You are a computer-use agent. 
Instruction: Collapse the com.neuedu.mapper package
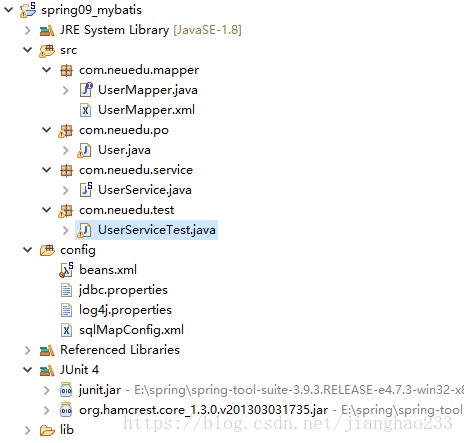[47, 70]
